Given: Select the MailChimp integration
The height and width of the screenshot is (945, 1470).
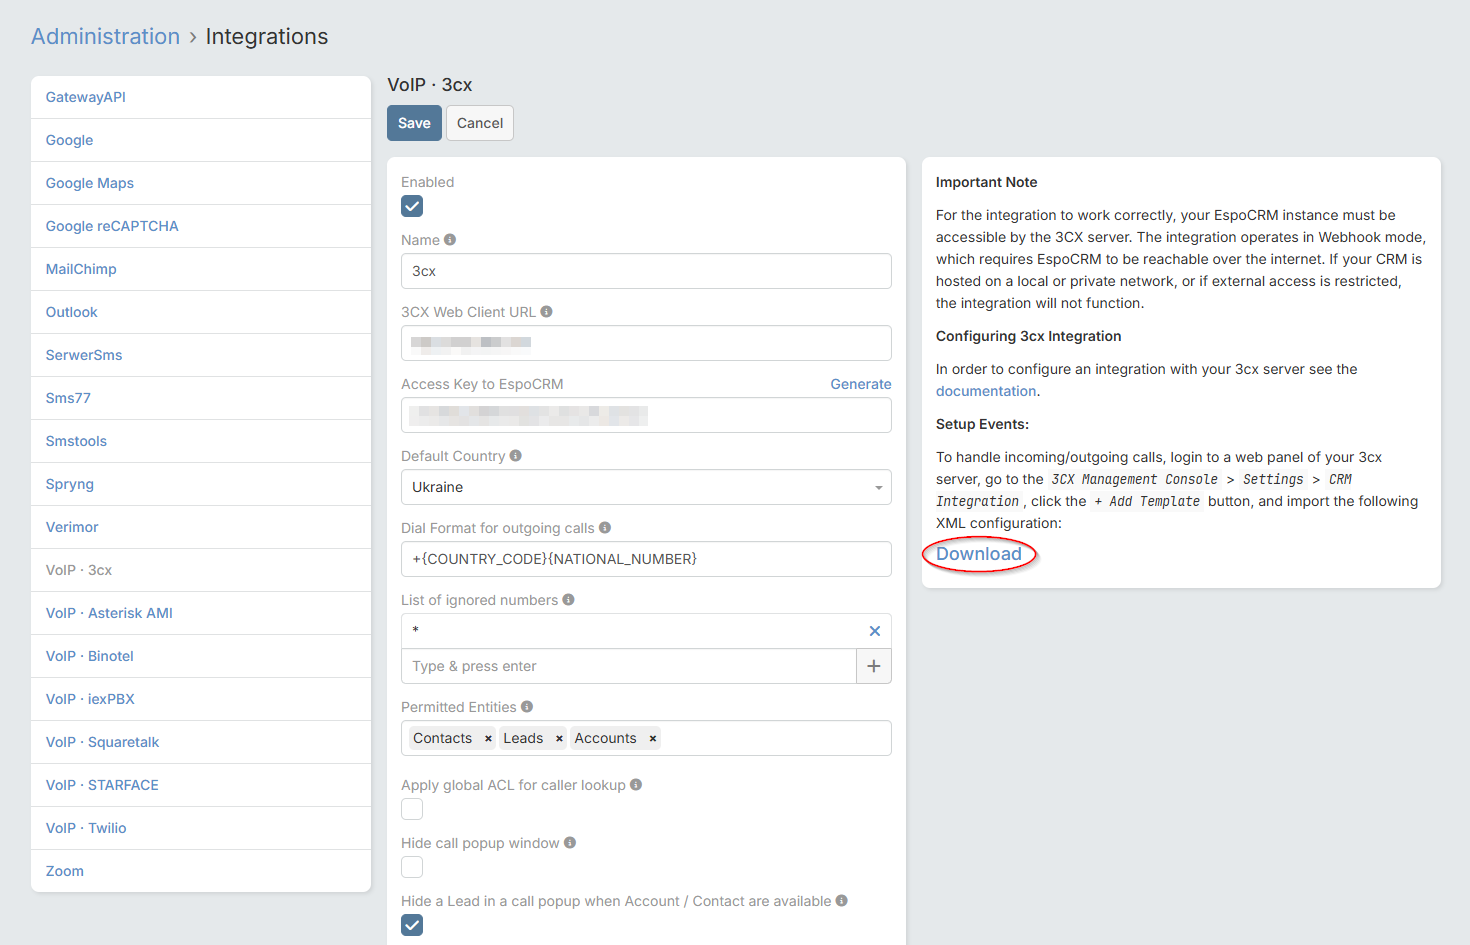Looking at the screenshot, I should (80, 268).
